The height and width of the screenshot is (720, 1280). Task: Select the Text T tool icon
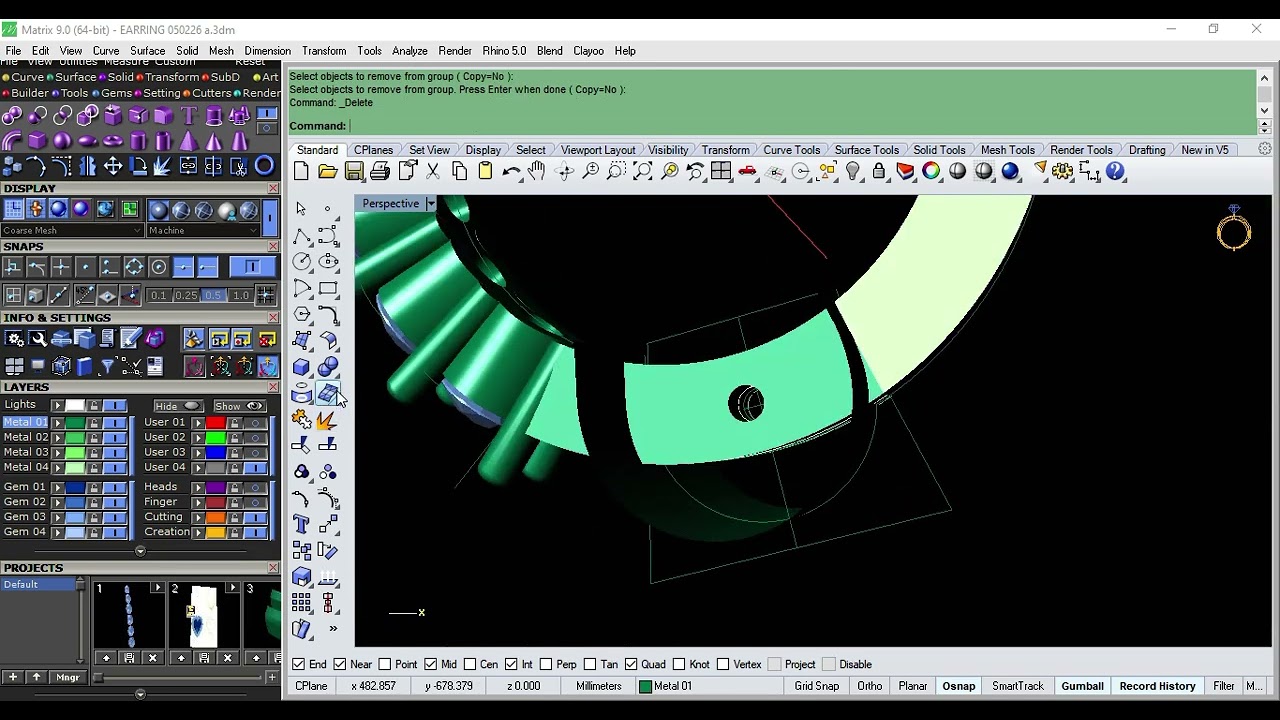click(189, 116)
